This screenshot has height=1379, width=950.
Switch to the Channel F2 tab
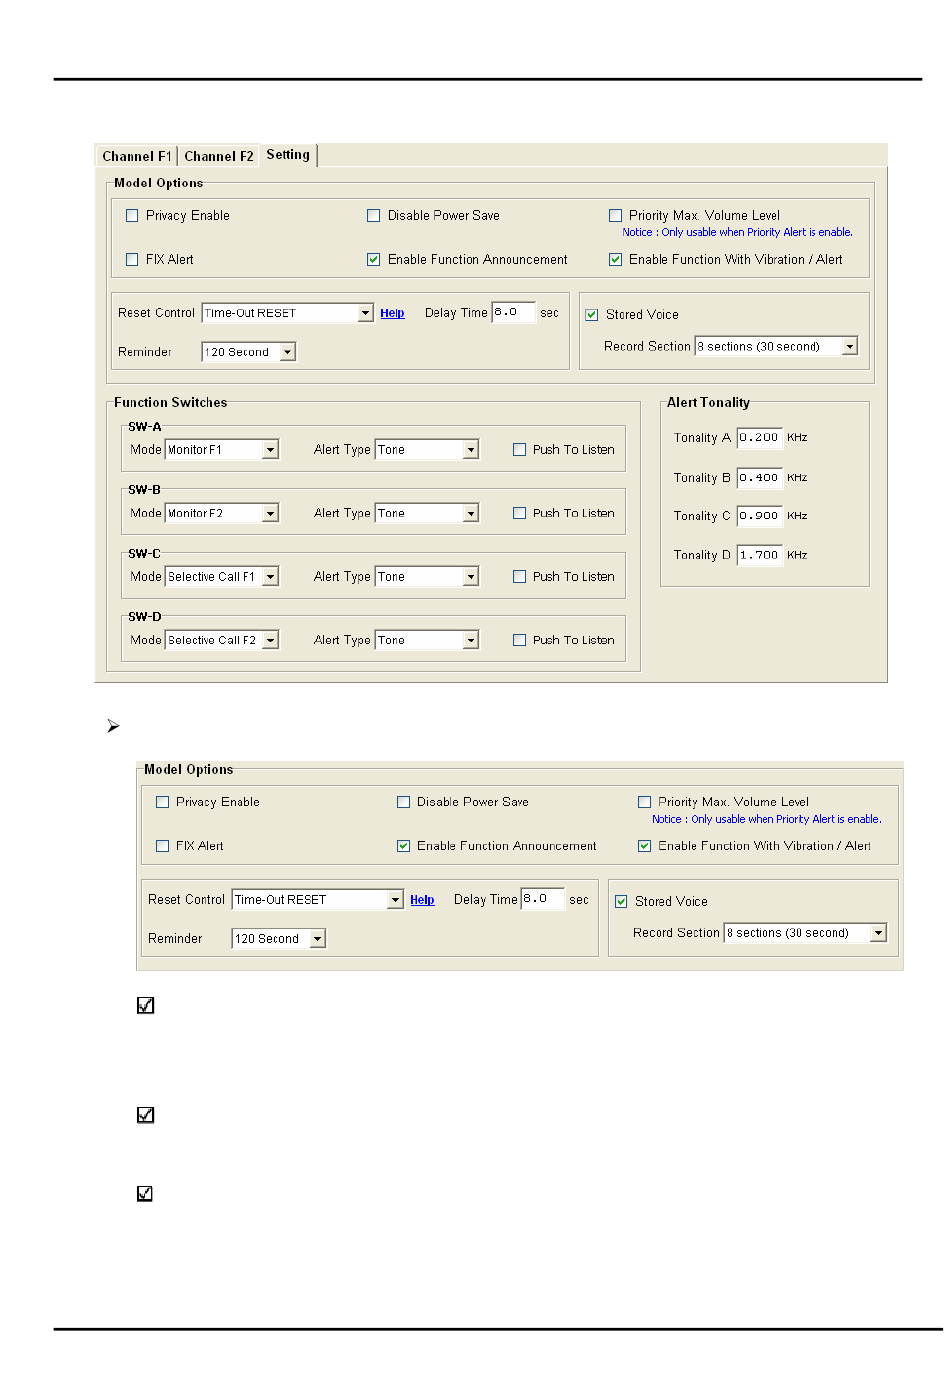[218, 156]
